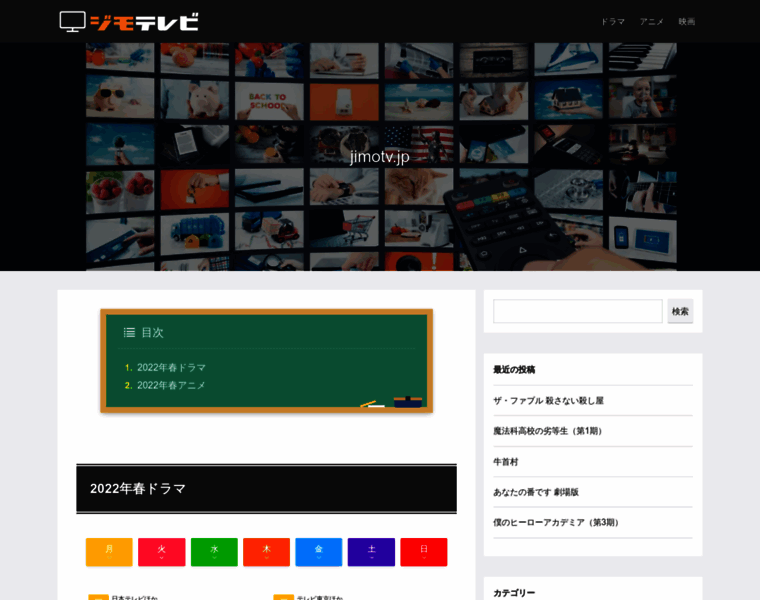Select the green 水 day tab
760x600 pixels.
click(214, 552)
